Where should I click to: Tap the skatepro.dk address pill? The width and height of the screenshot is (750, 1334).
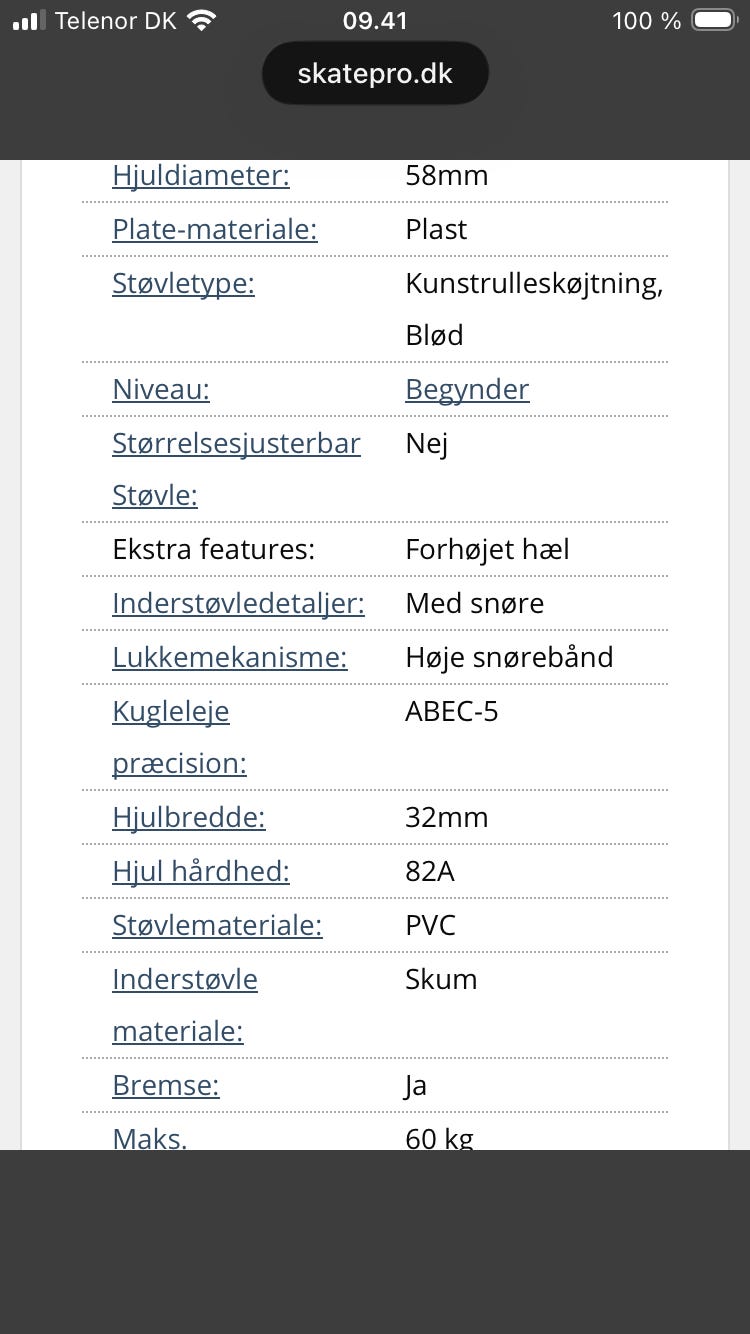375,73
